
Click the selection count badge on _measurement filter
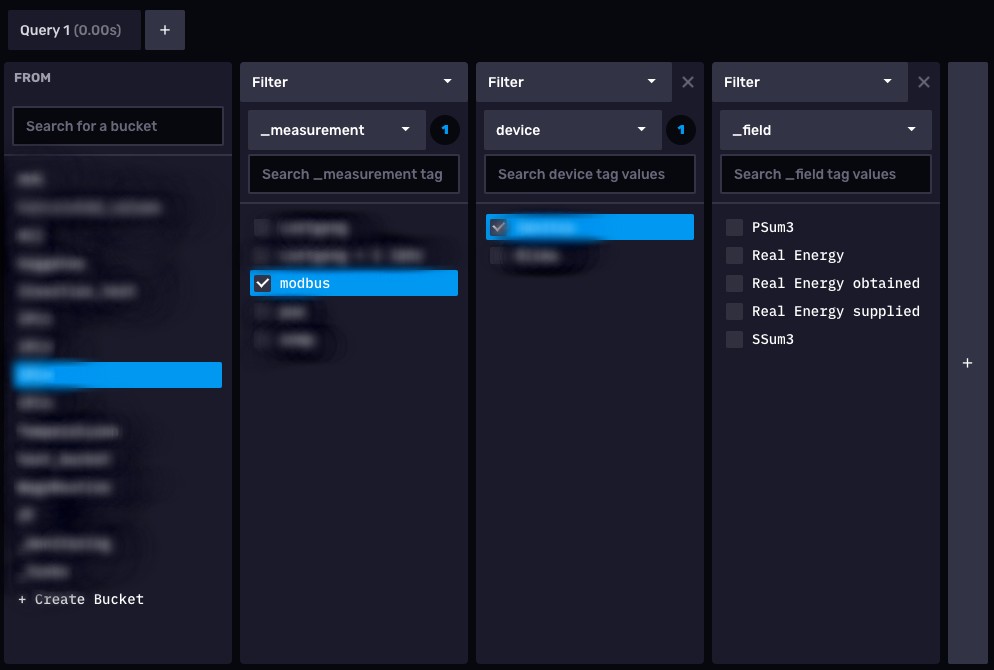[445, 130]
